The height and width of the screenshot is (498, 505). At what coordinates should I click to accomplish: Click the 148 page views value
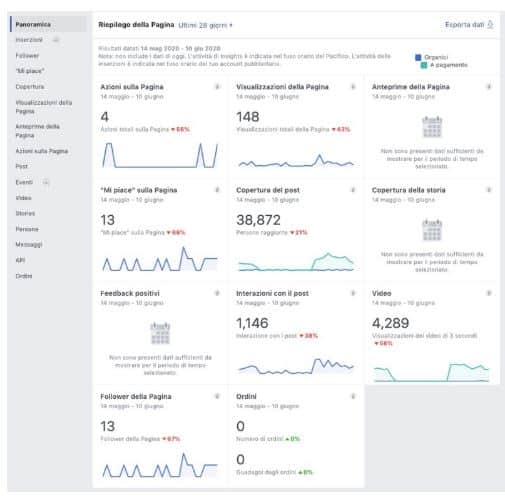[248, 117]
